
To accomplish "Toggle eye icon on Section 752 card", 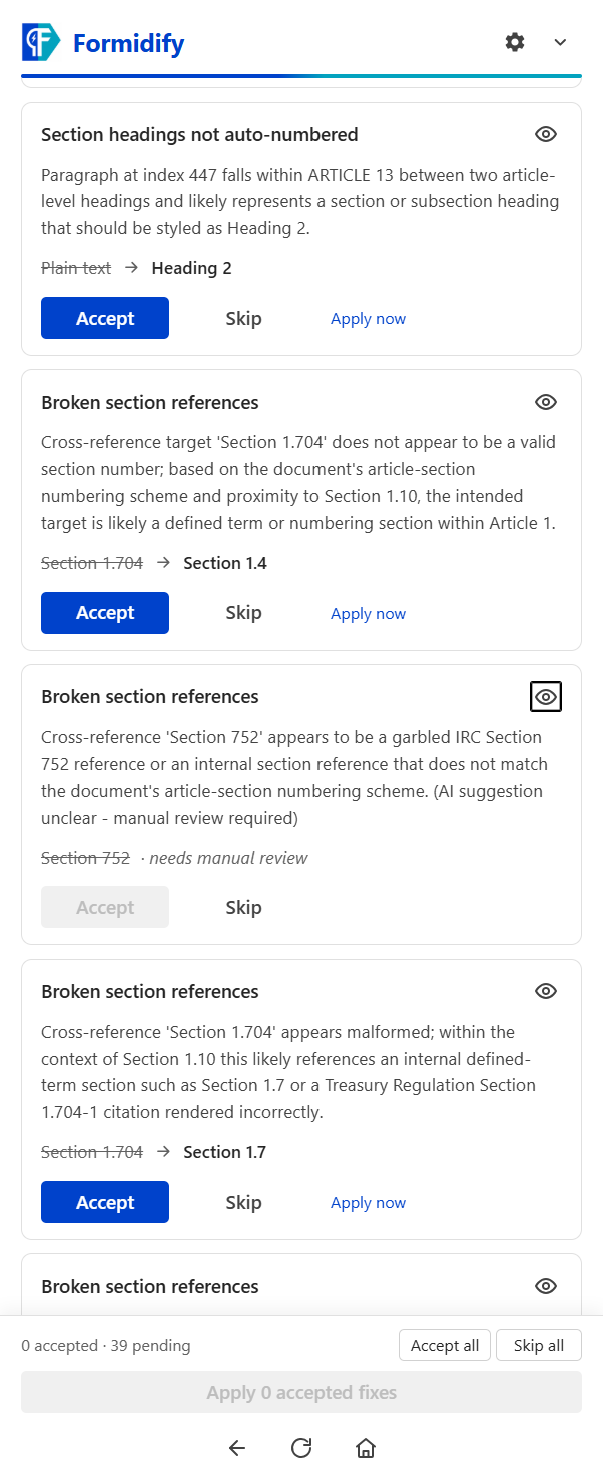I will pyautogui.click(x=545, y=697).
